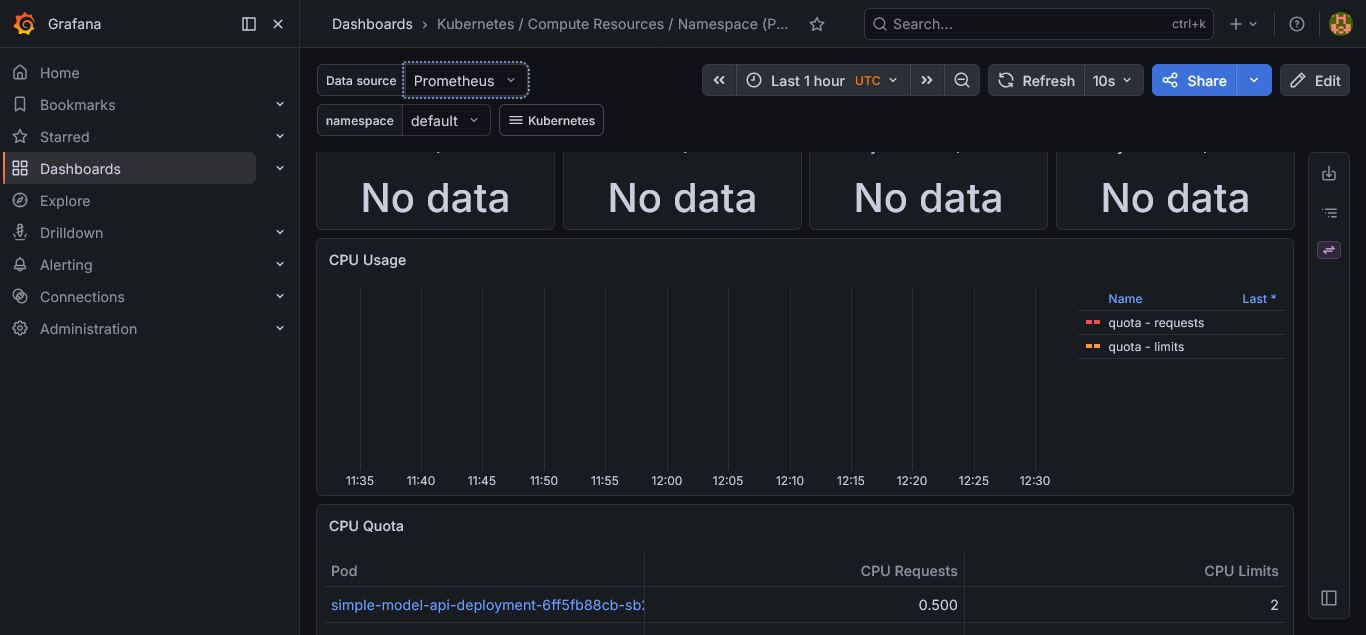This screenshot has width=1366, height=635.
Task: Sort legend by Name column
Action: [1125, 299]
